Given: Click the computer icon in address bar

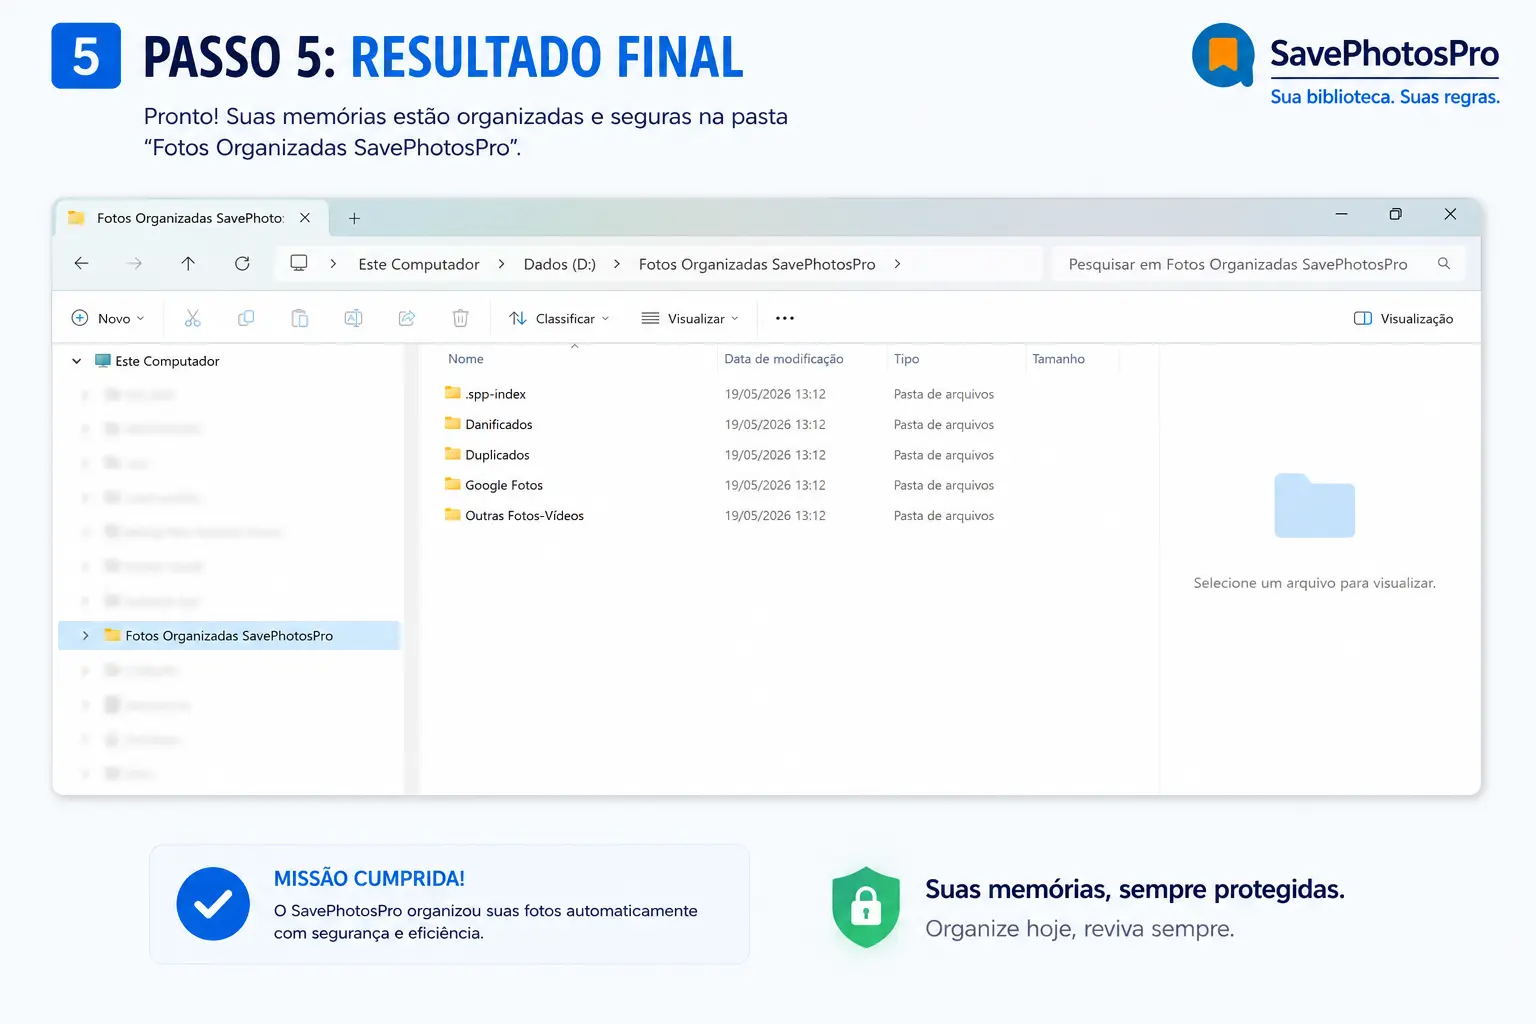Looking at the screenshot, I should tap(298, 263).
